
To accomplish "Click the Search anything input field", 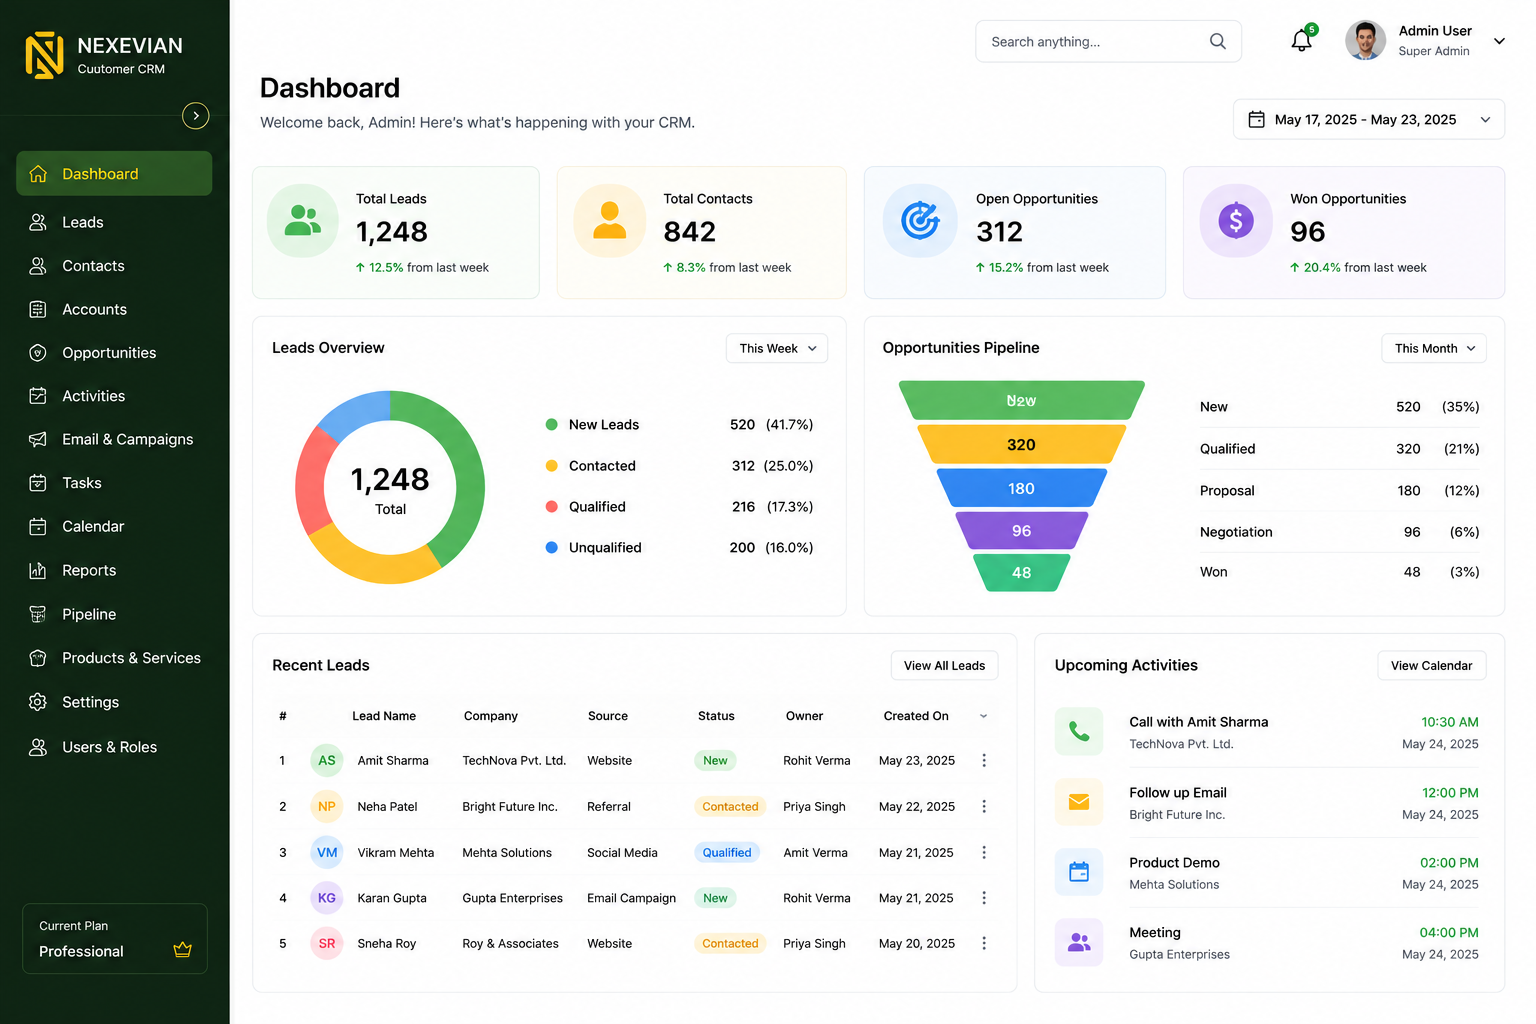I will (1108, 41).
